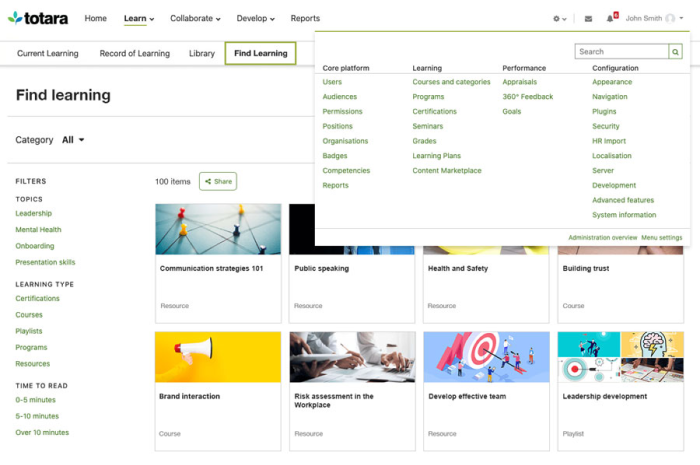Open the messages envelope icon

coord(588,19)
